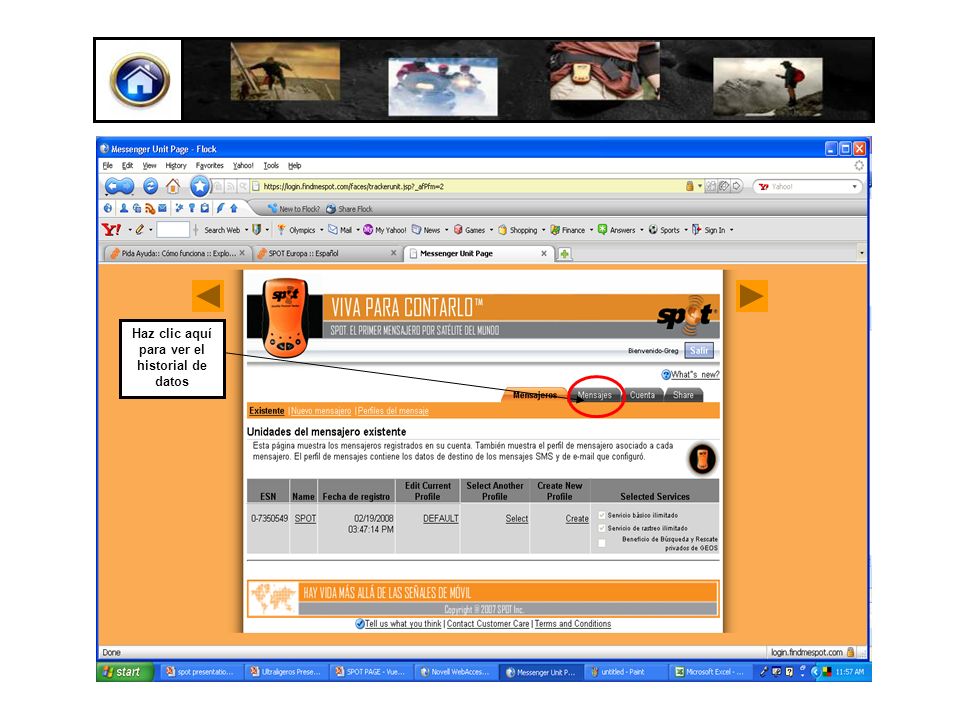Click the pencil icon in Yahoo toolbar
Viewport: 960px width, 720px height.
140,230
